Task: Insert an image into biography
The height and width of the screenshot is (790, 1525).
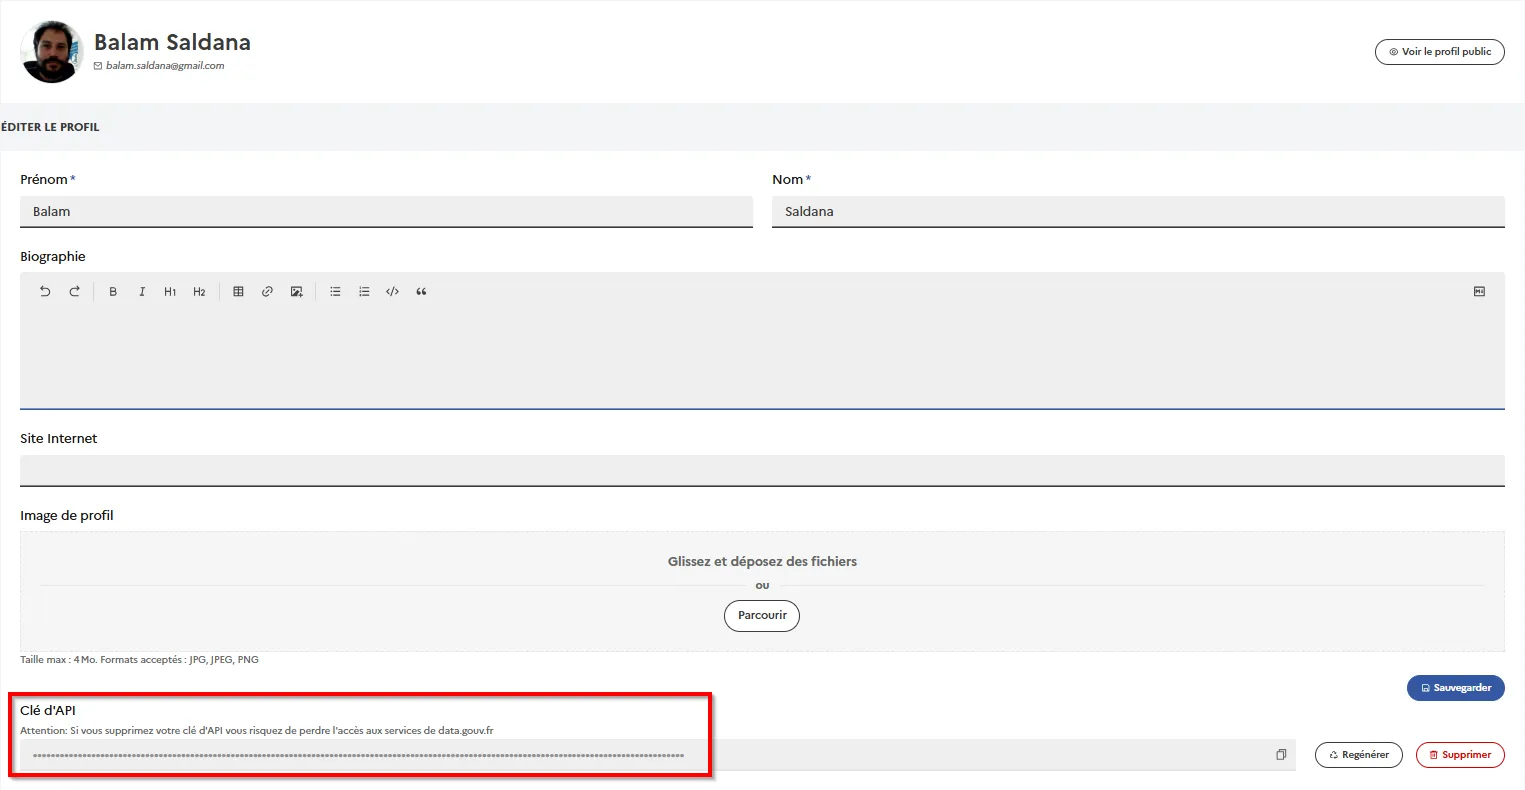Action: (296, 292)
